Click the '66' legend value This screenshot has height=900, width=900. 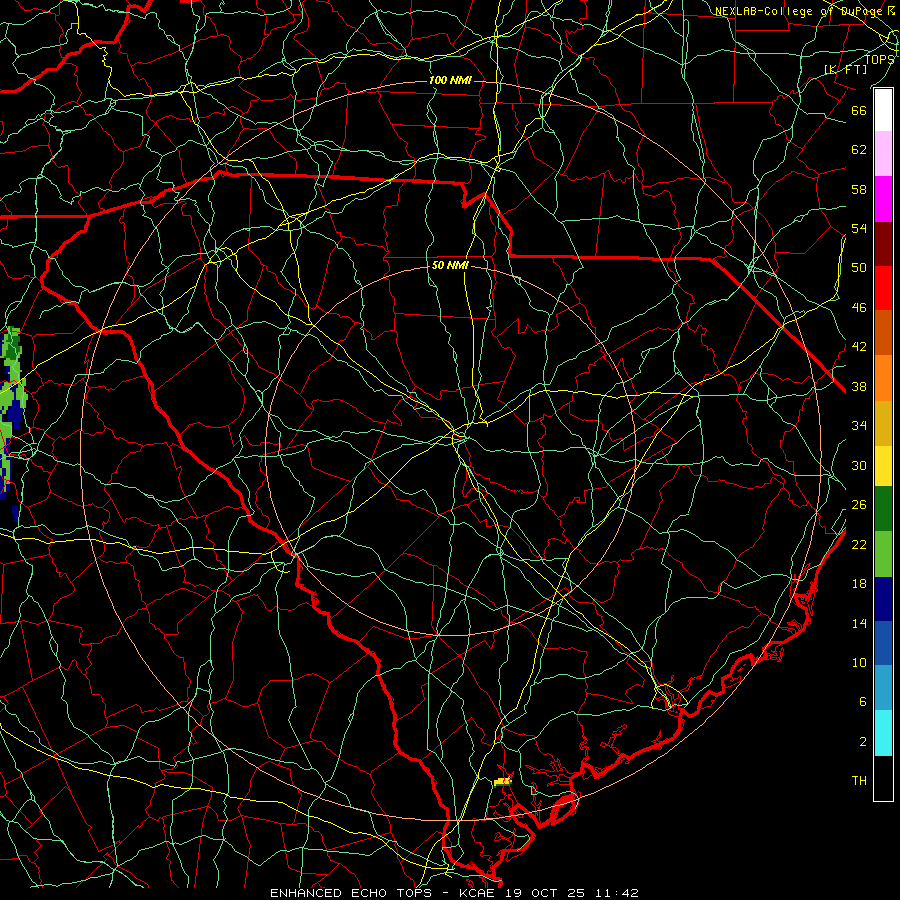pyautogui.click(x=859, y=110)
